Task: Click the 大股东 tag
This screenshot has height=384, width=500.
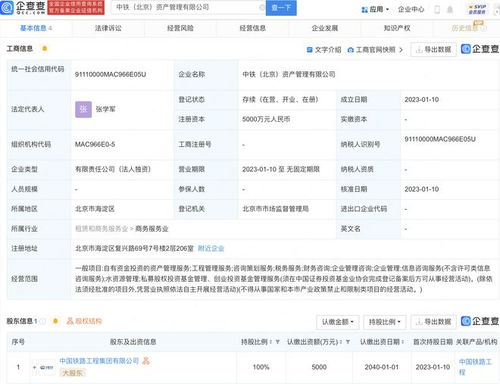Action: pyautogui.click(x=72, y=373)
